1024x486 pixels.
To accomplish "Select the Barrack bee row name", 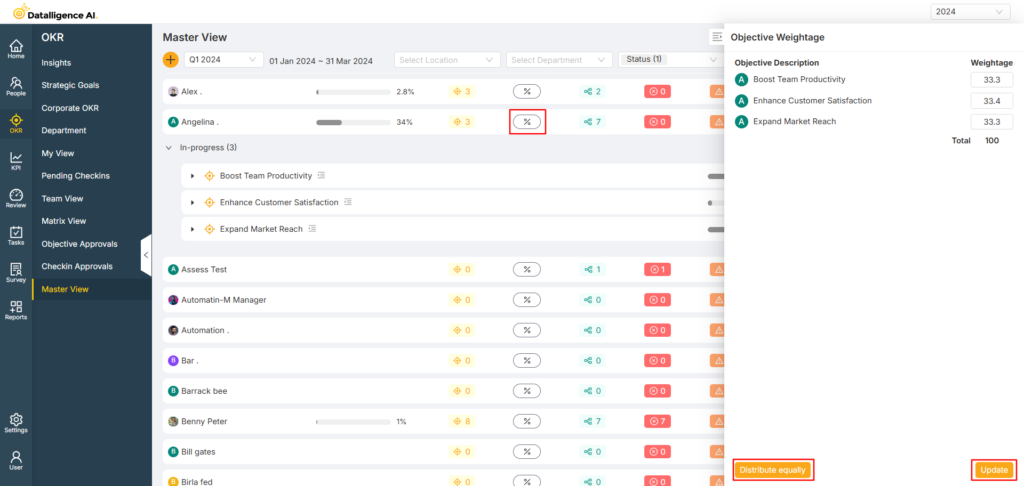I will (204, 391).
